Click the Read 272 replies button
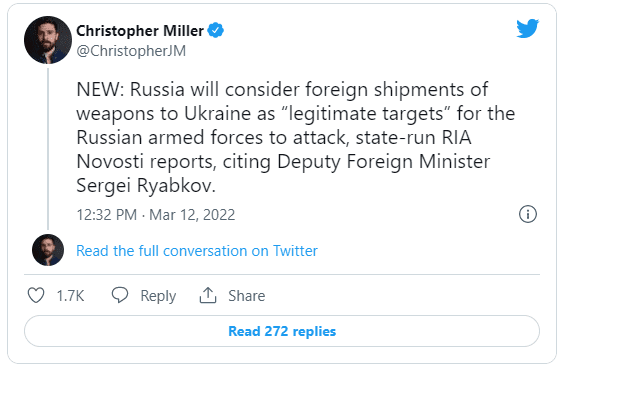The width and height of the screenshot is (624, 397). coord(282,331)
